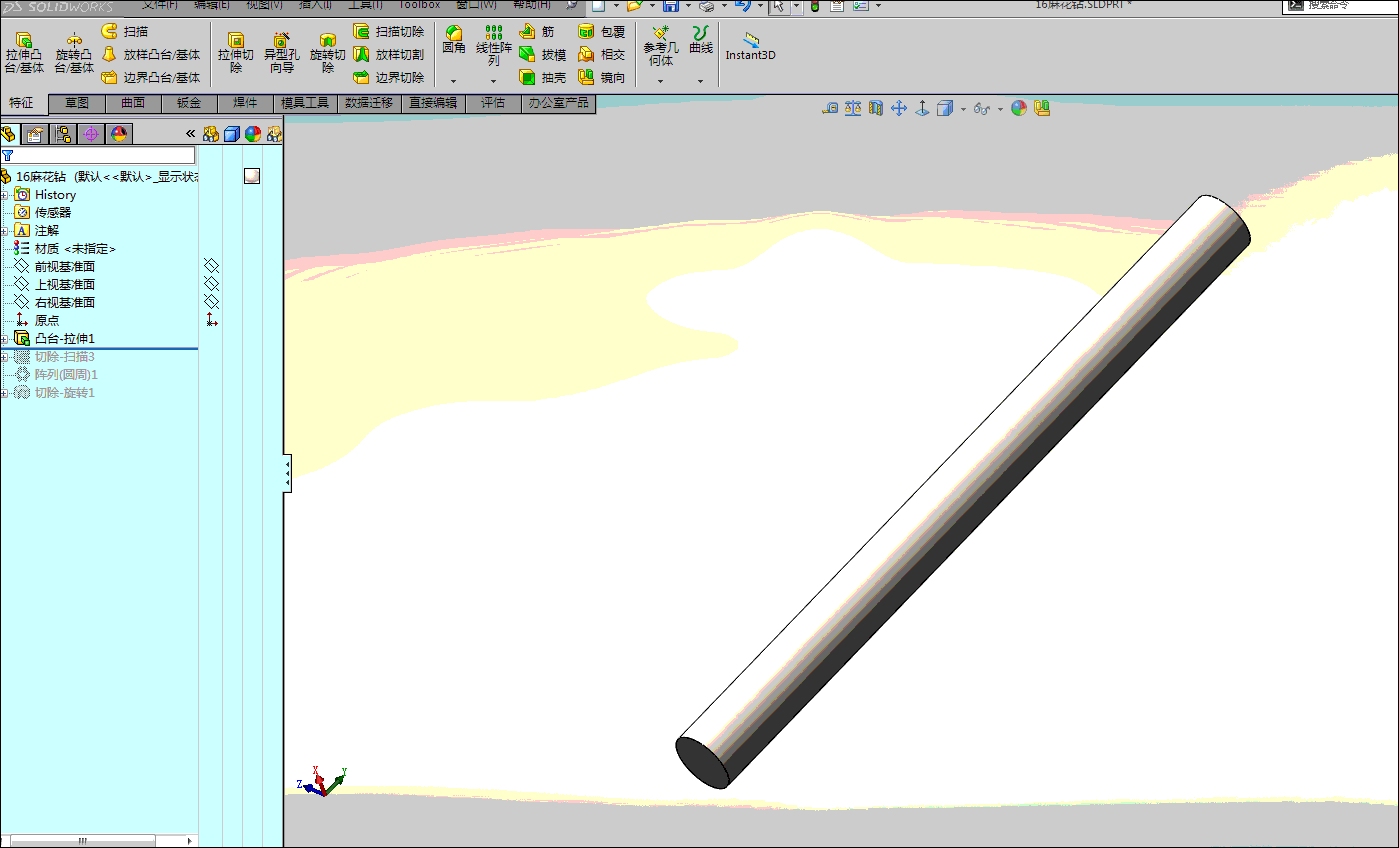Click the apply scene icon in the view toolbar
The width and height of the screenshot is (1399, 848).
[1042, 108]
